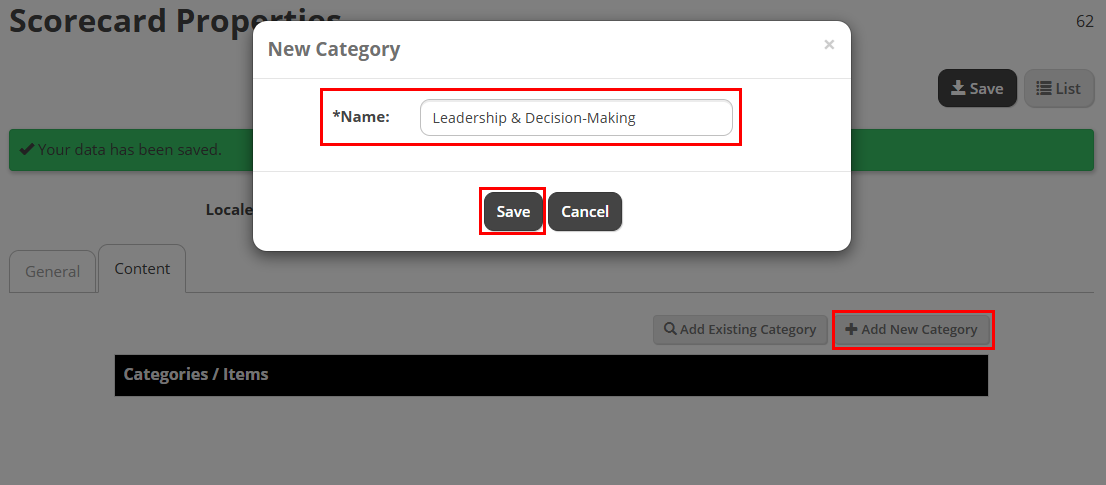Image resolution: width=1106 pixels, height=485 pixels.
Task: Click into the Name input field
Action: click(576, 118)
